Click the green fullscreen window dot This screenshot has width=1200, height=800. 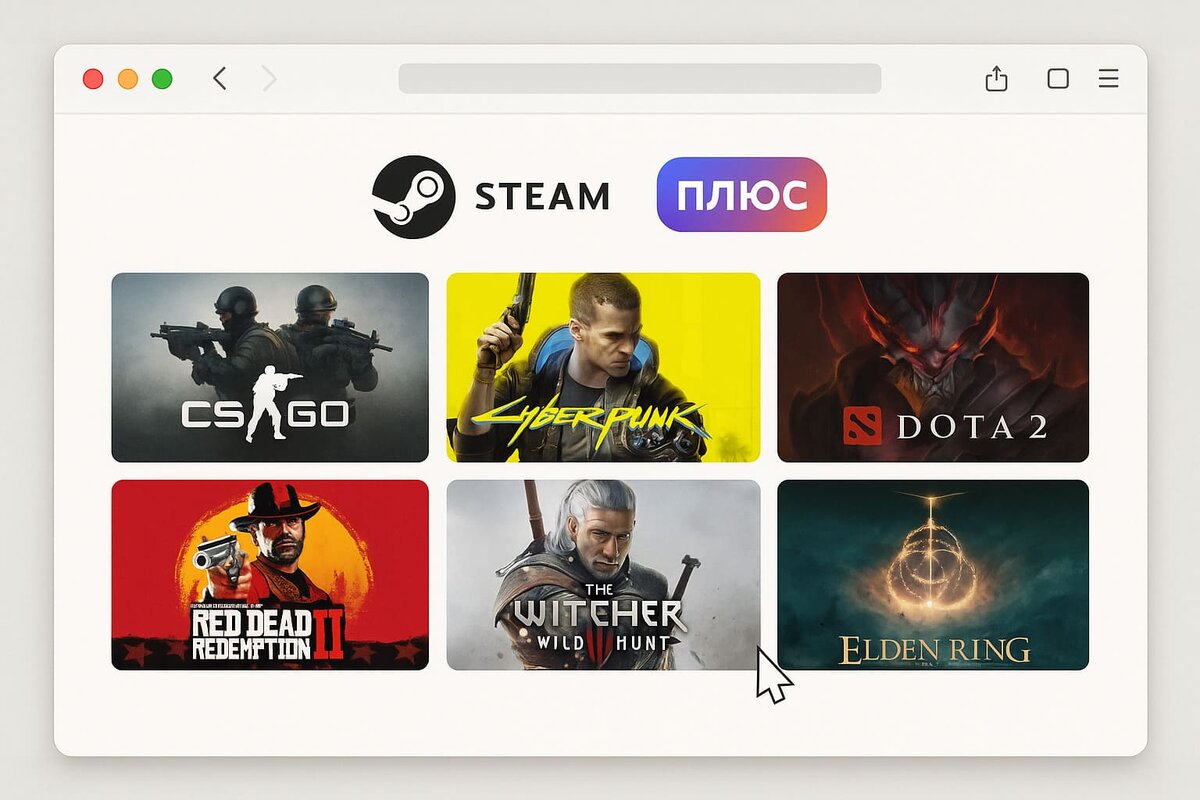[162, 79]
